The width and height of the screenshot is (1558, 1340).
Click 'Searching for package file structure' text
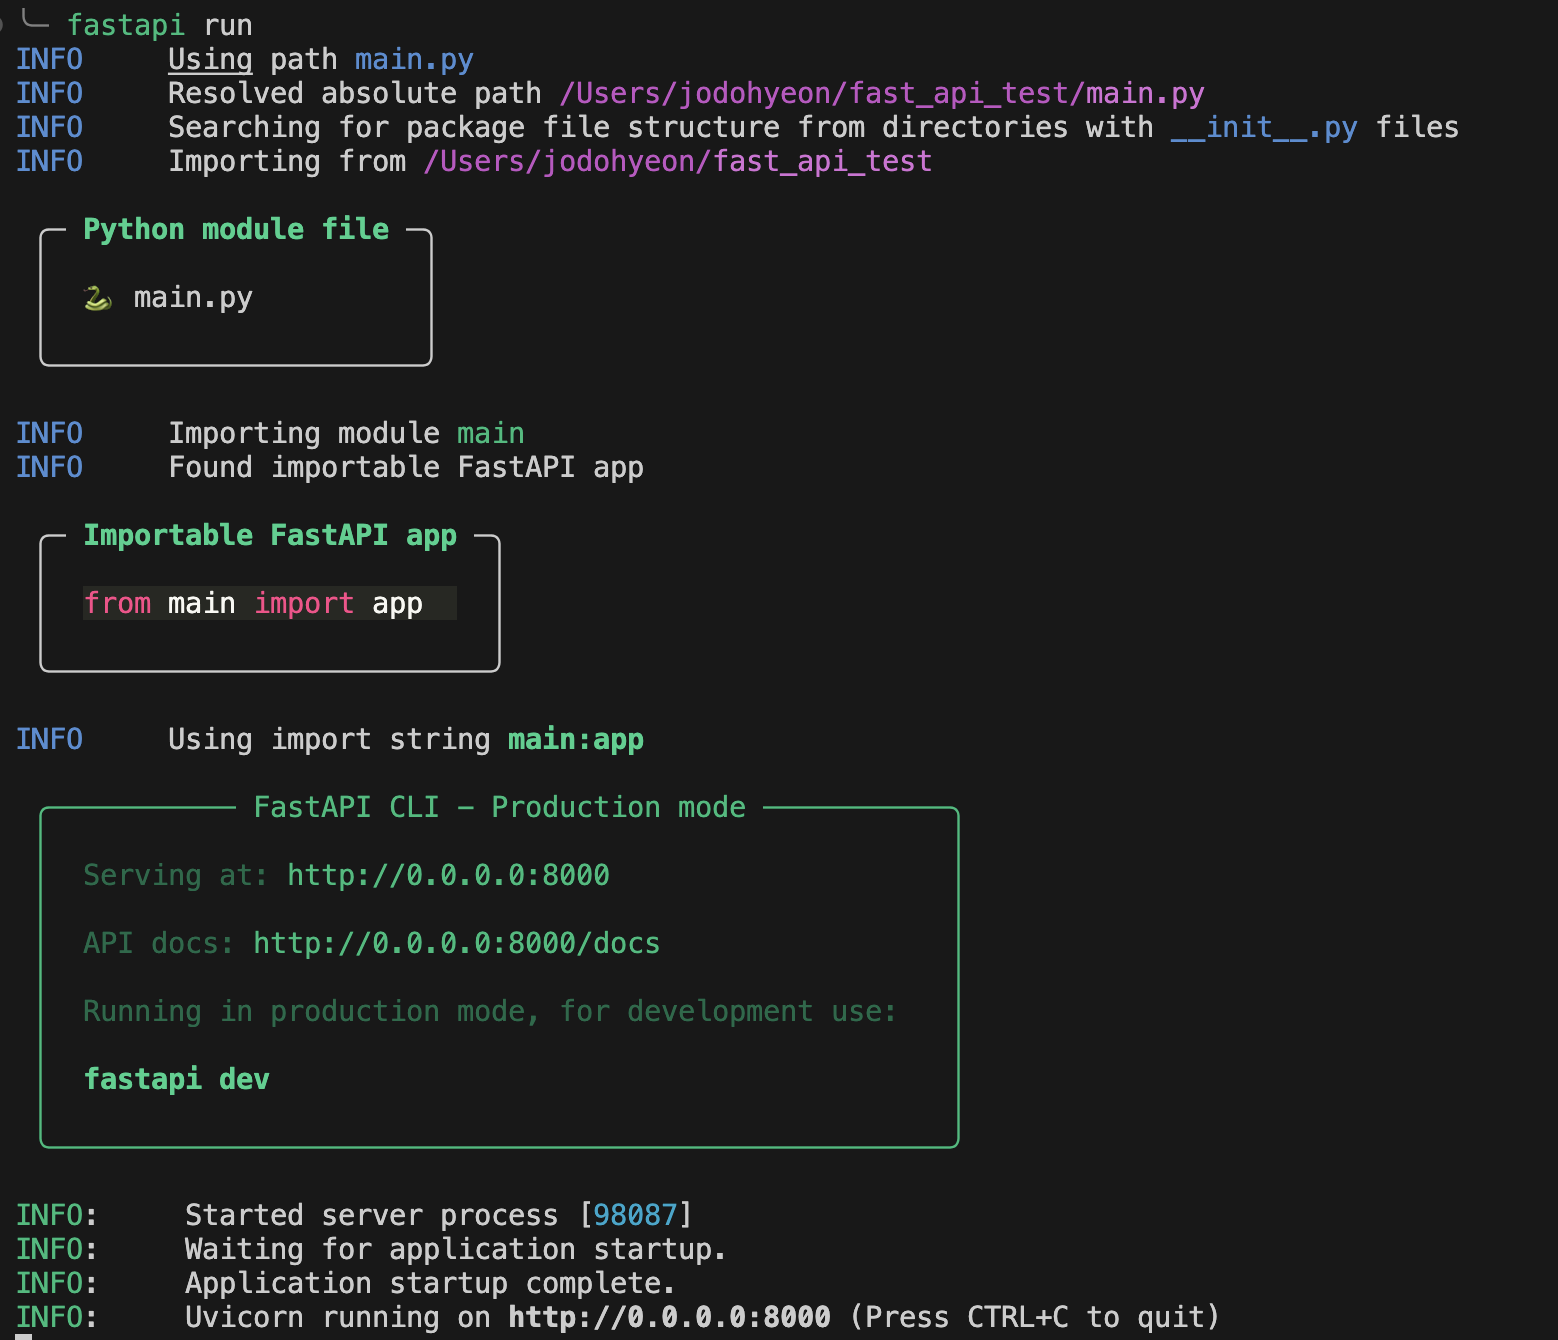tap(474, 127)
